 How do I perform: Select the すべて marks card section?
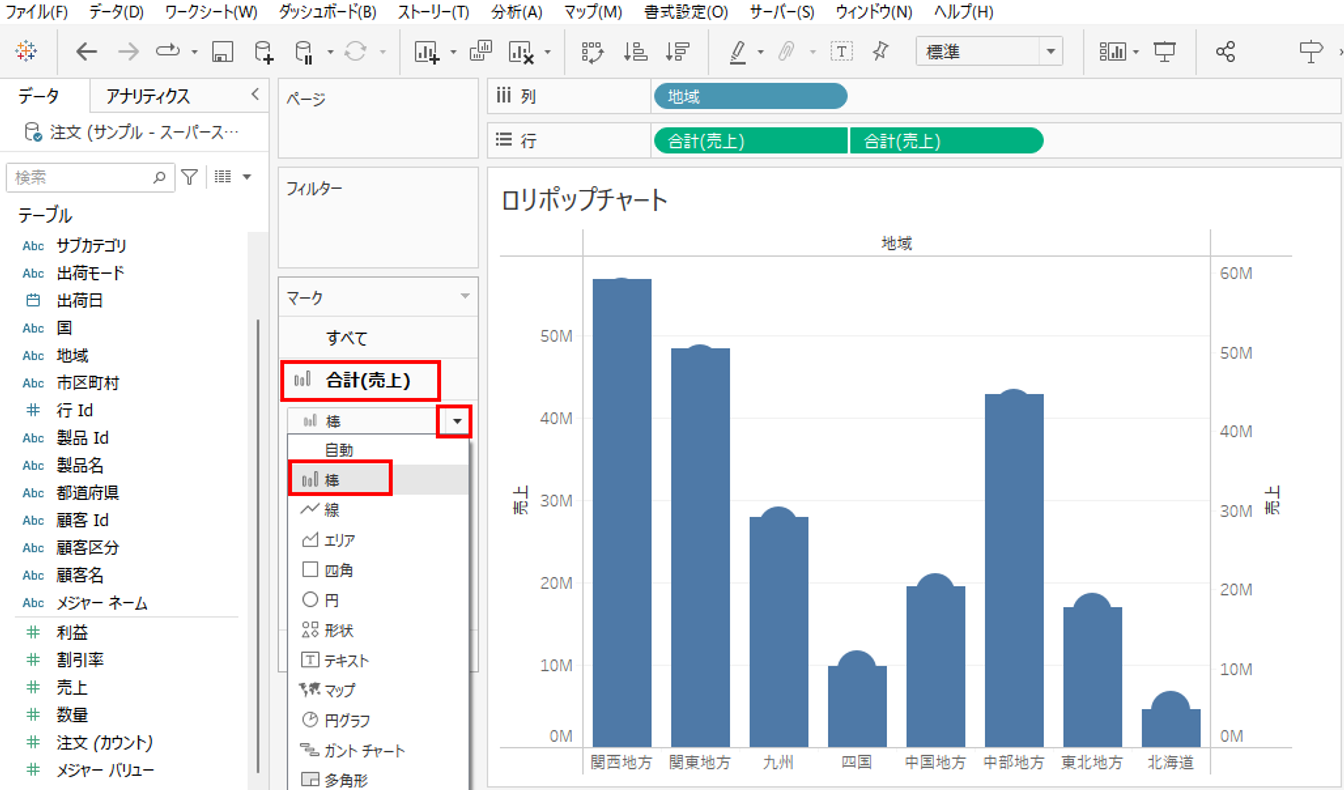(378, 338)
